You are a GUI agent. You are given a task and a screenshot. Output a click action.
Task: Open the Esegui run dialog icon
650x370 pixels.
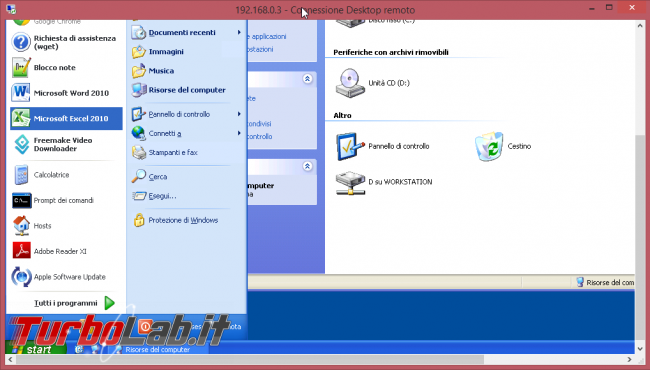click(x=139, y=196)
